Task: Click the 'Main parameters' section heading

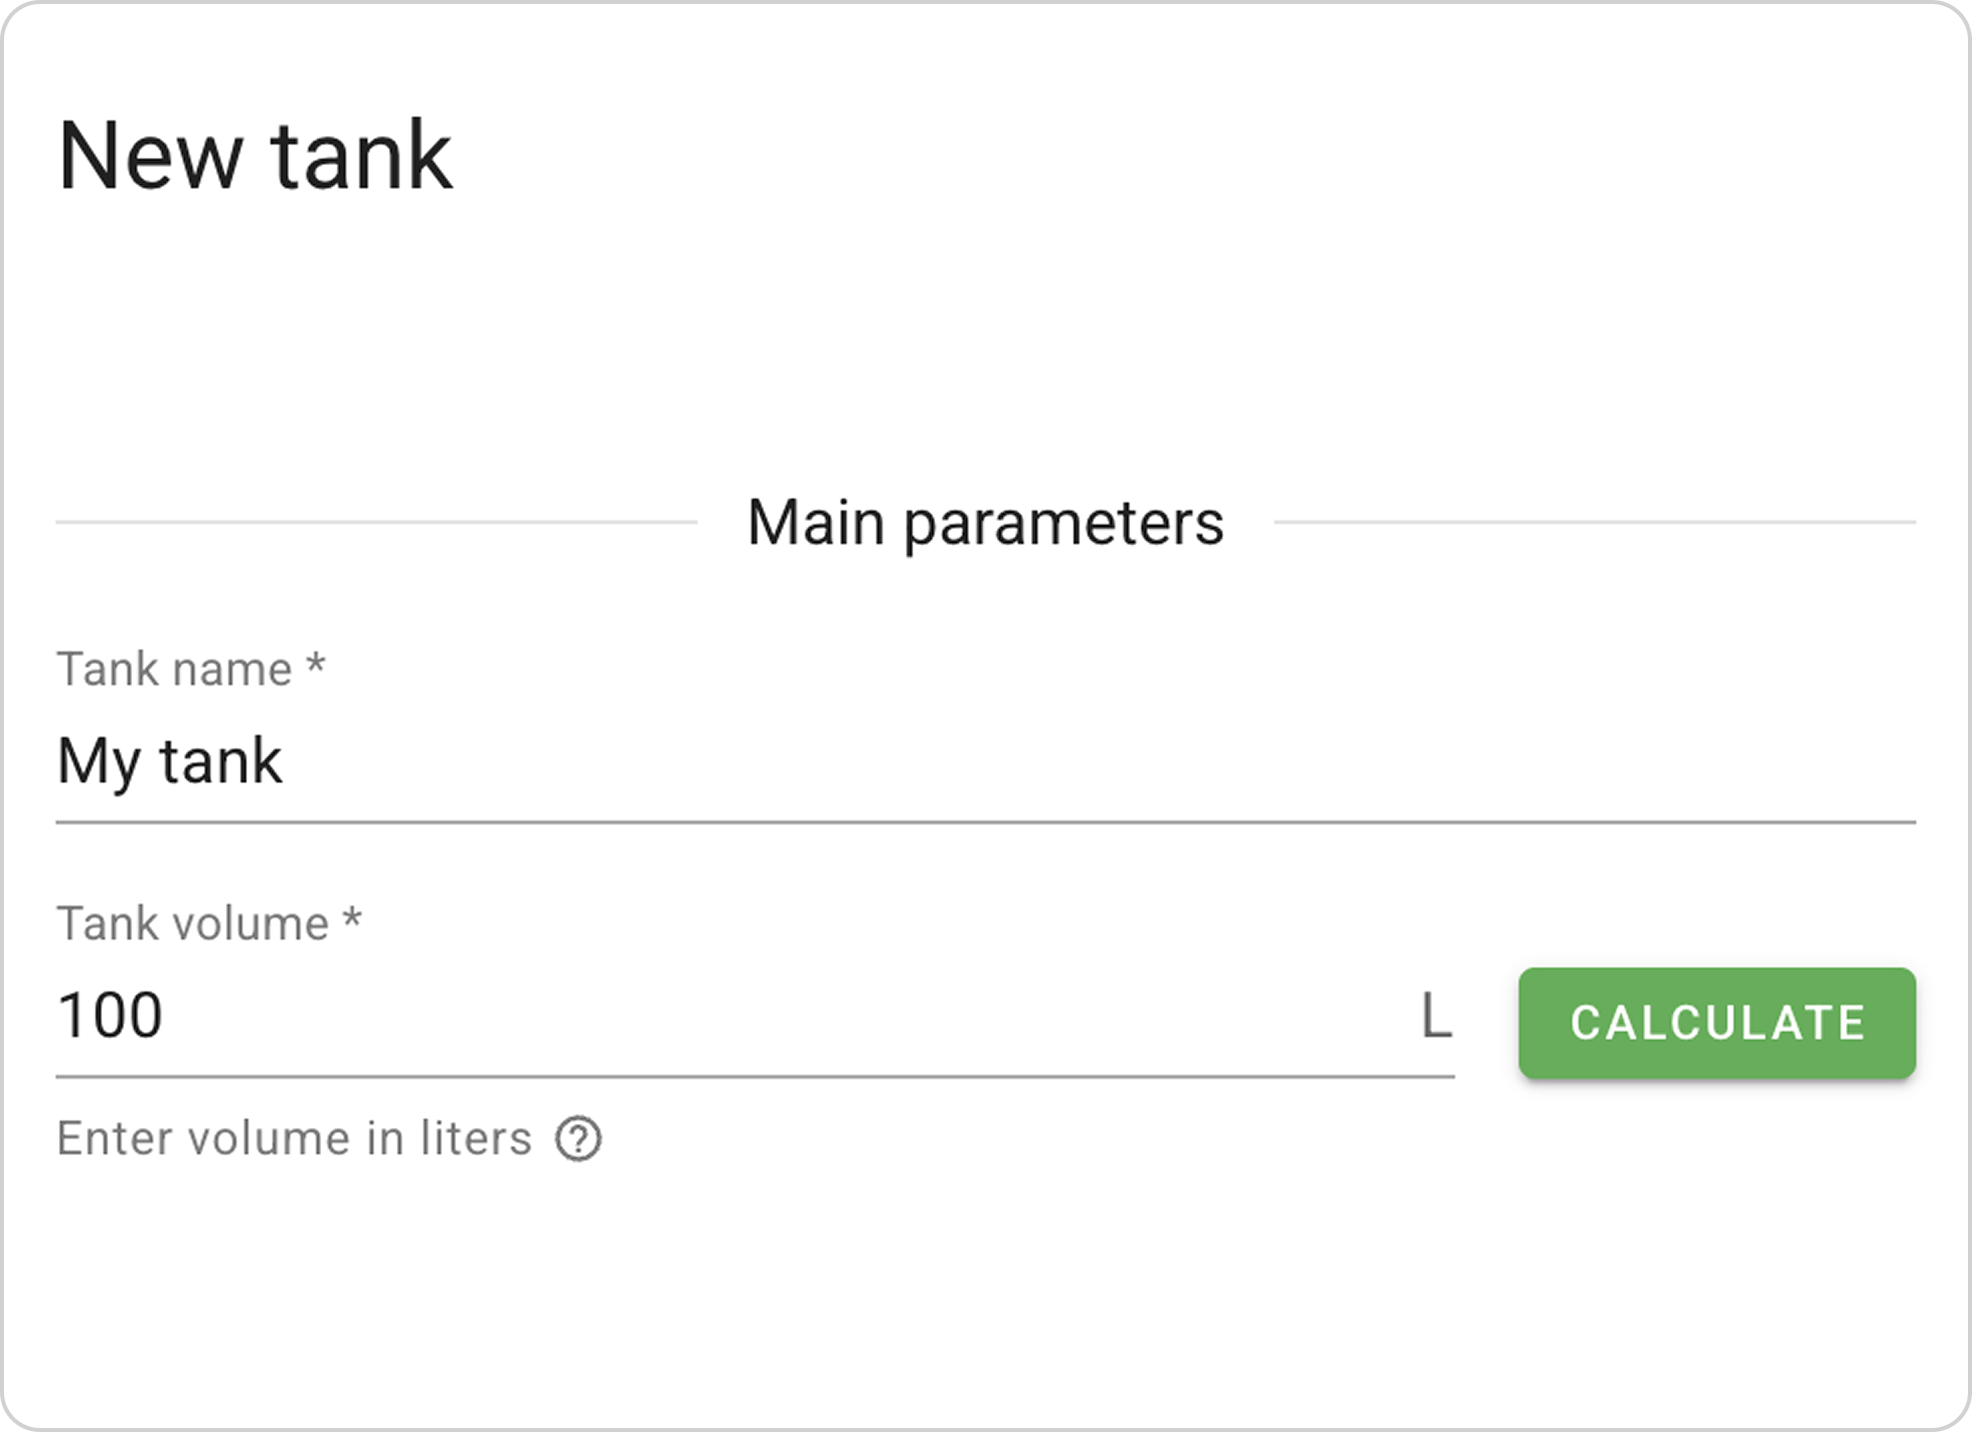Action: tap(985, 522)
